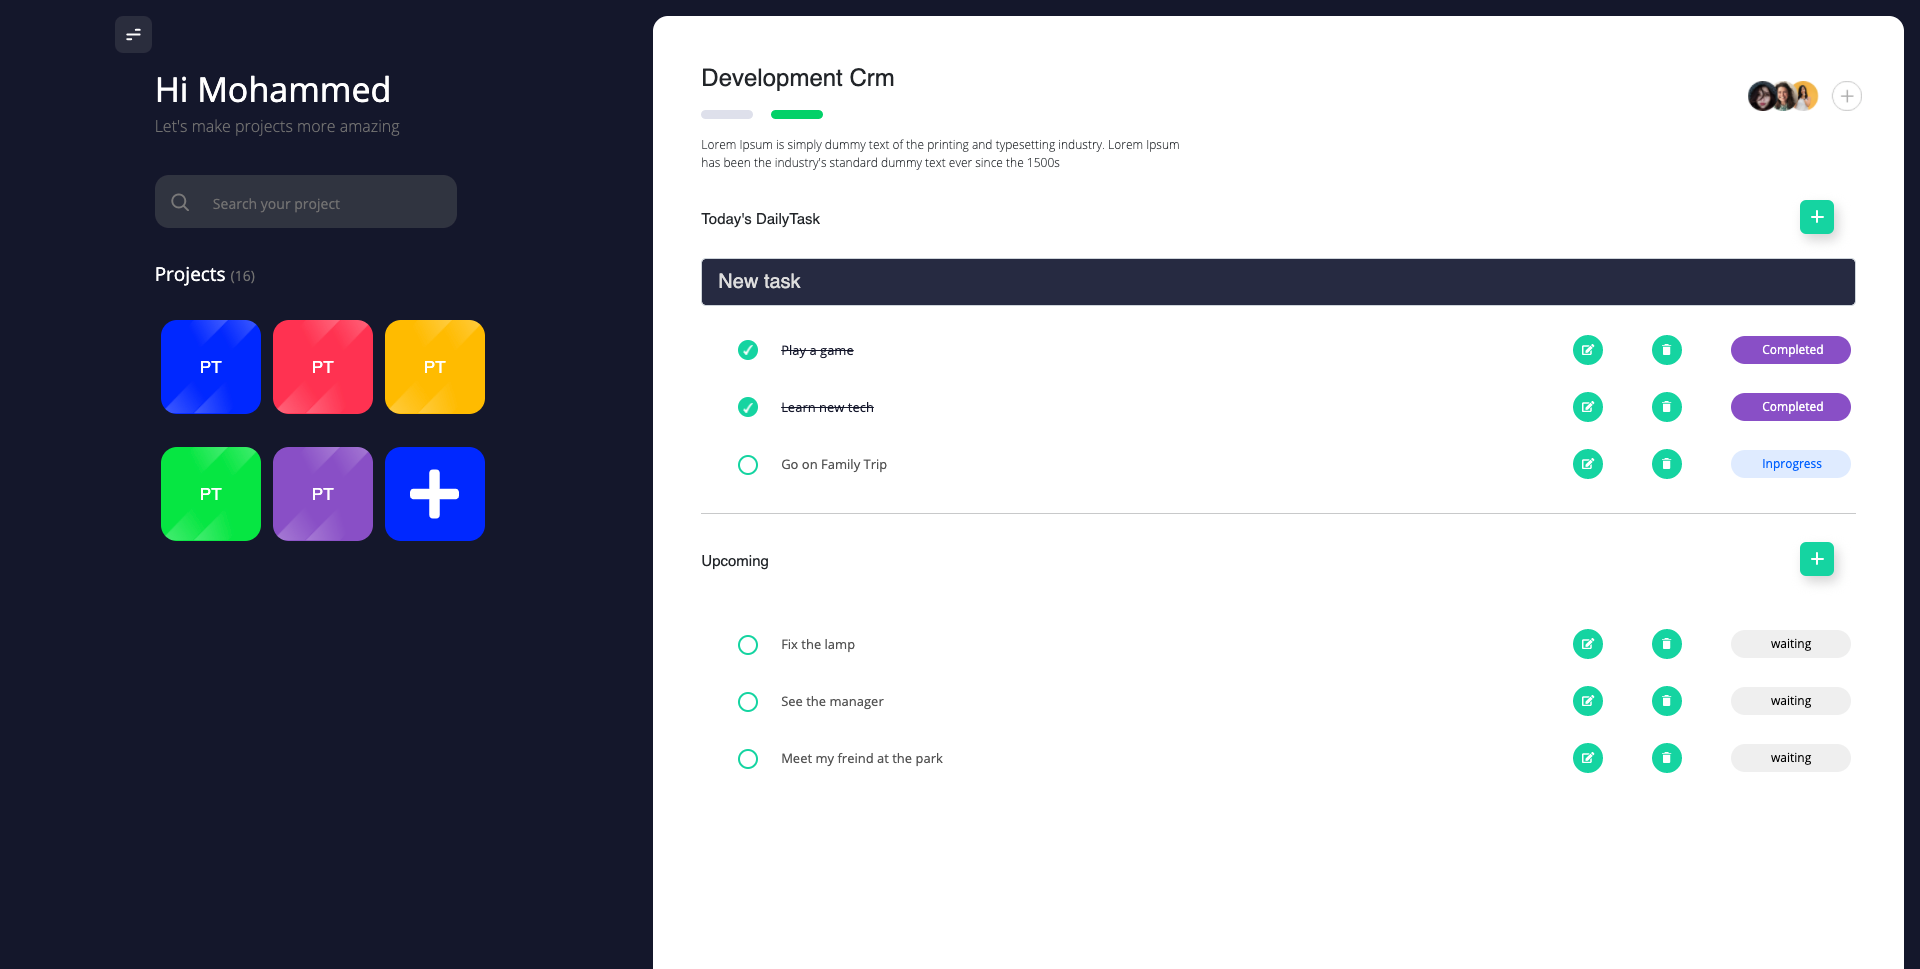Viewport: 1920px width, 969px height.
Task: Focus the 'Search your project' field
Action: [306, 202]
